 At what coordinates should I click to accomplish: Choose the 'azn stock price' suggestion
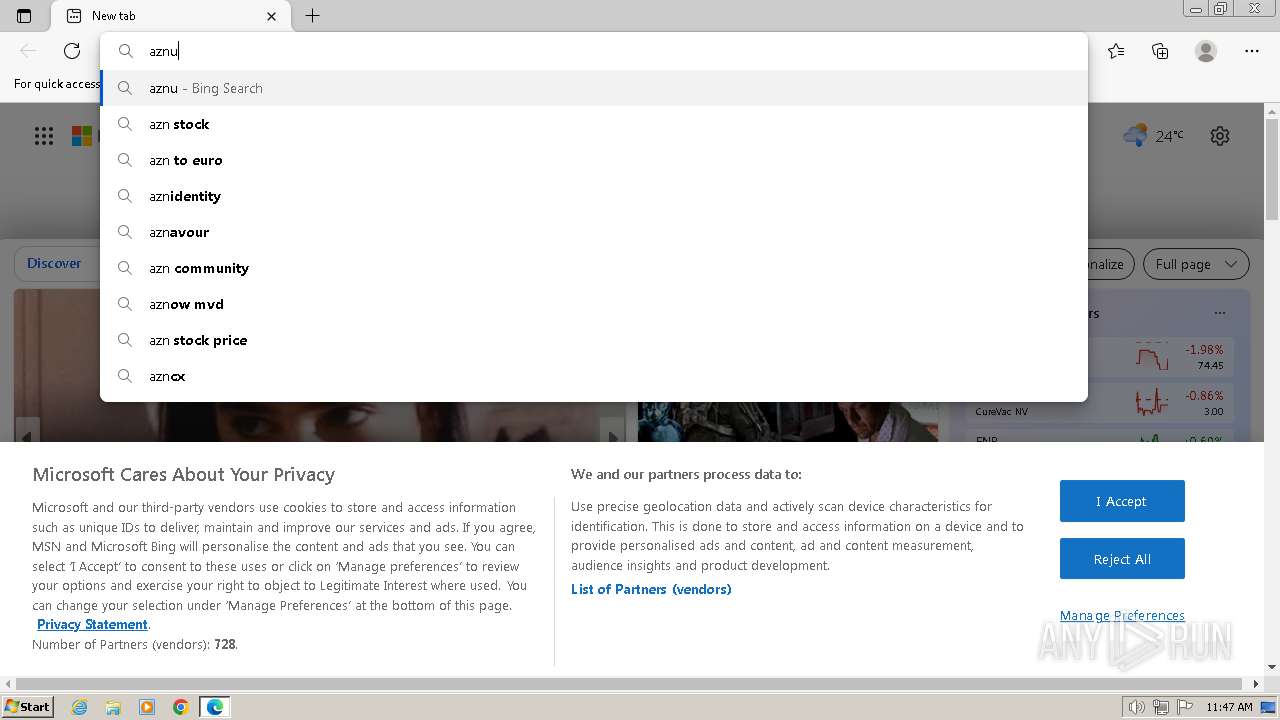click(x=594, y=340)
